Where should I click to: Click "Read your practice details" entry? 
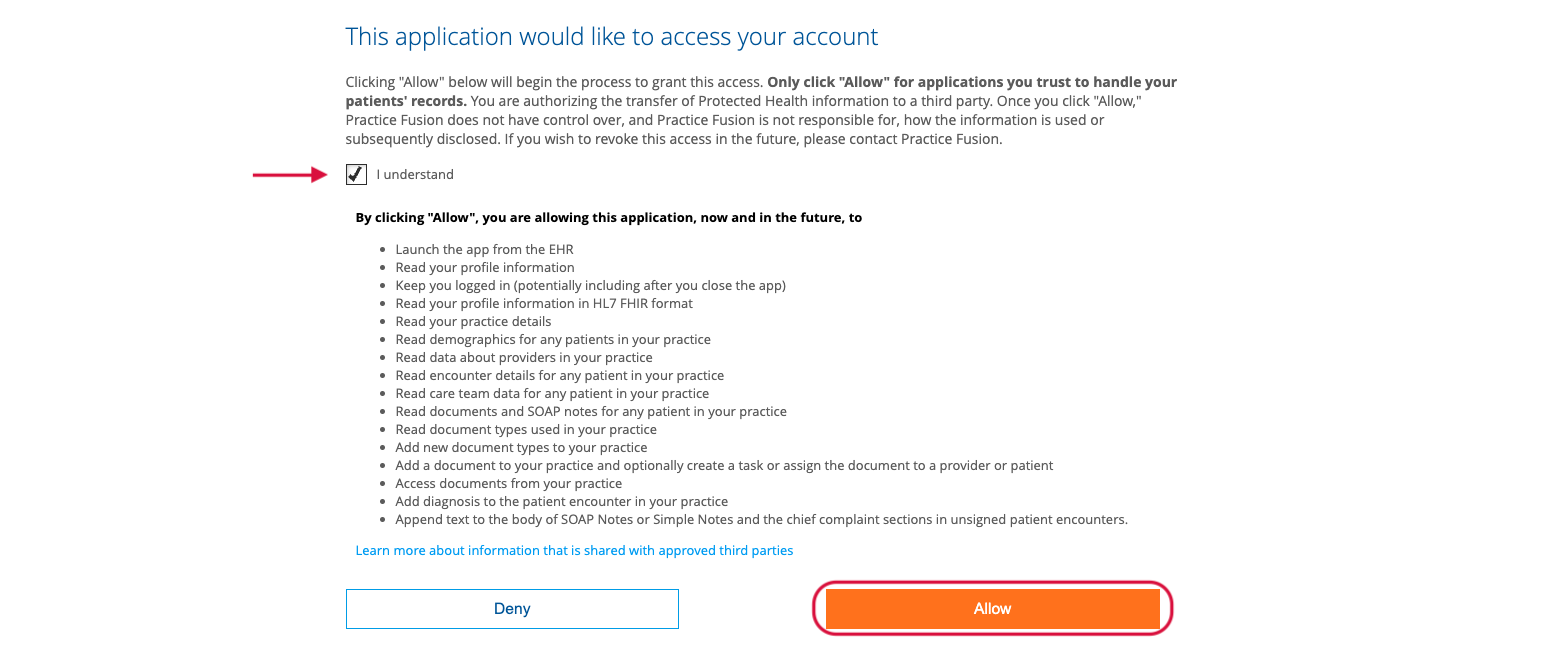tap(473, 321)
